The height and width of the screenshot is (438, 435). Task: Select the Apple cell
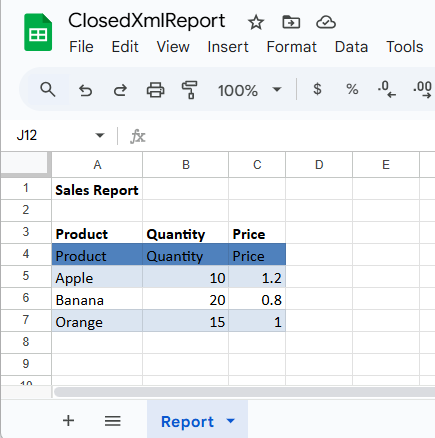pyautogui.click(x=97, y=277)
